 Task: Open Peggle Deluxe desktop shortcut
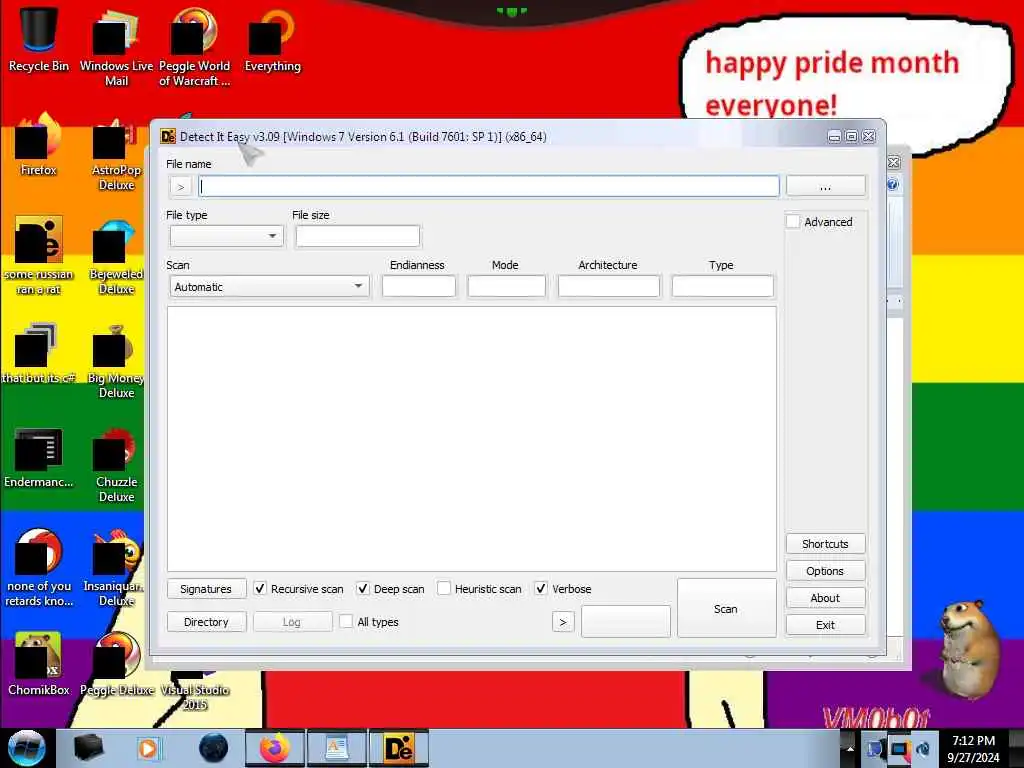(x=116, y=664)
